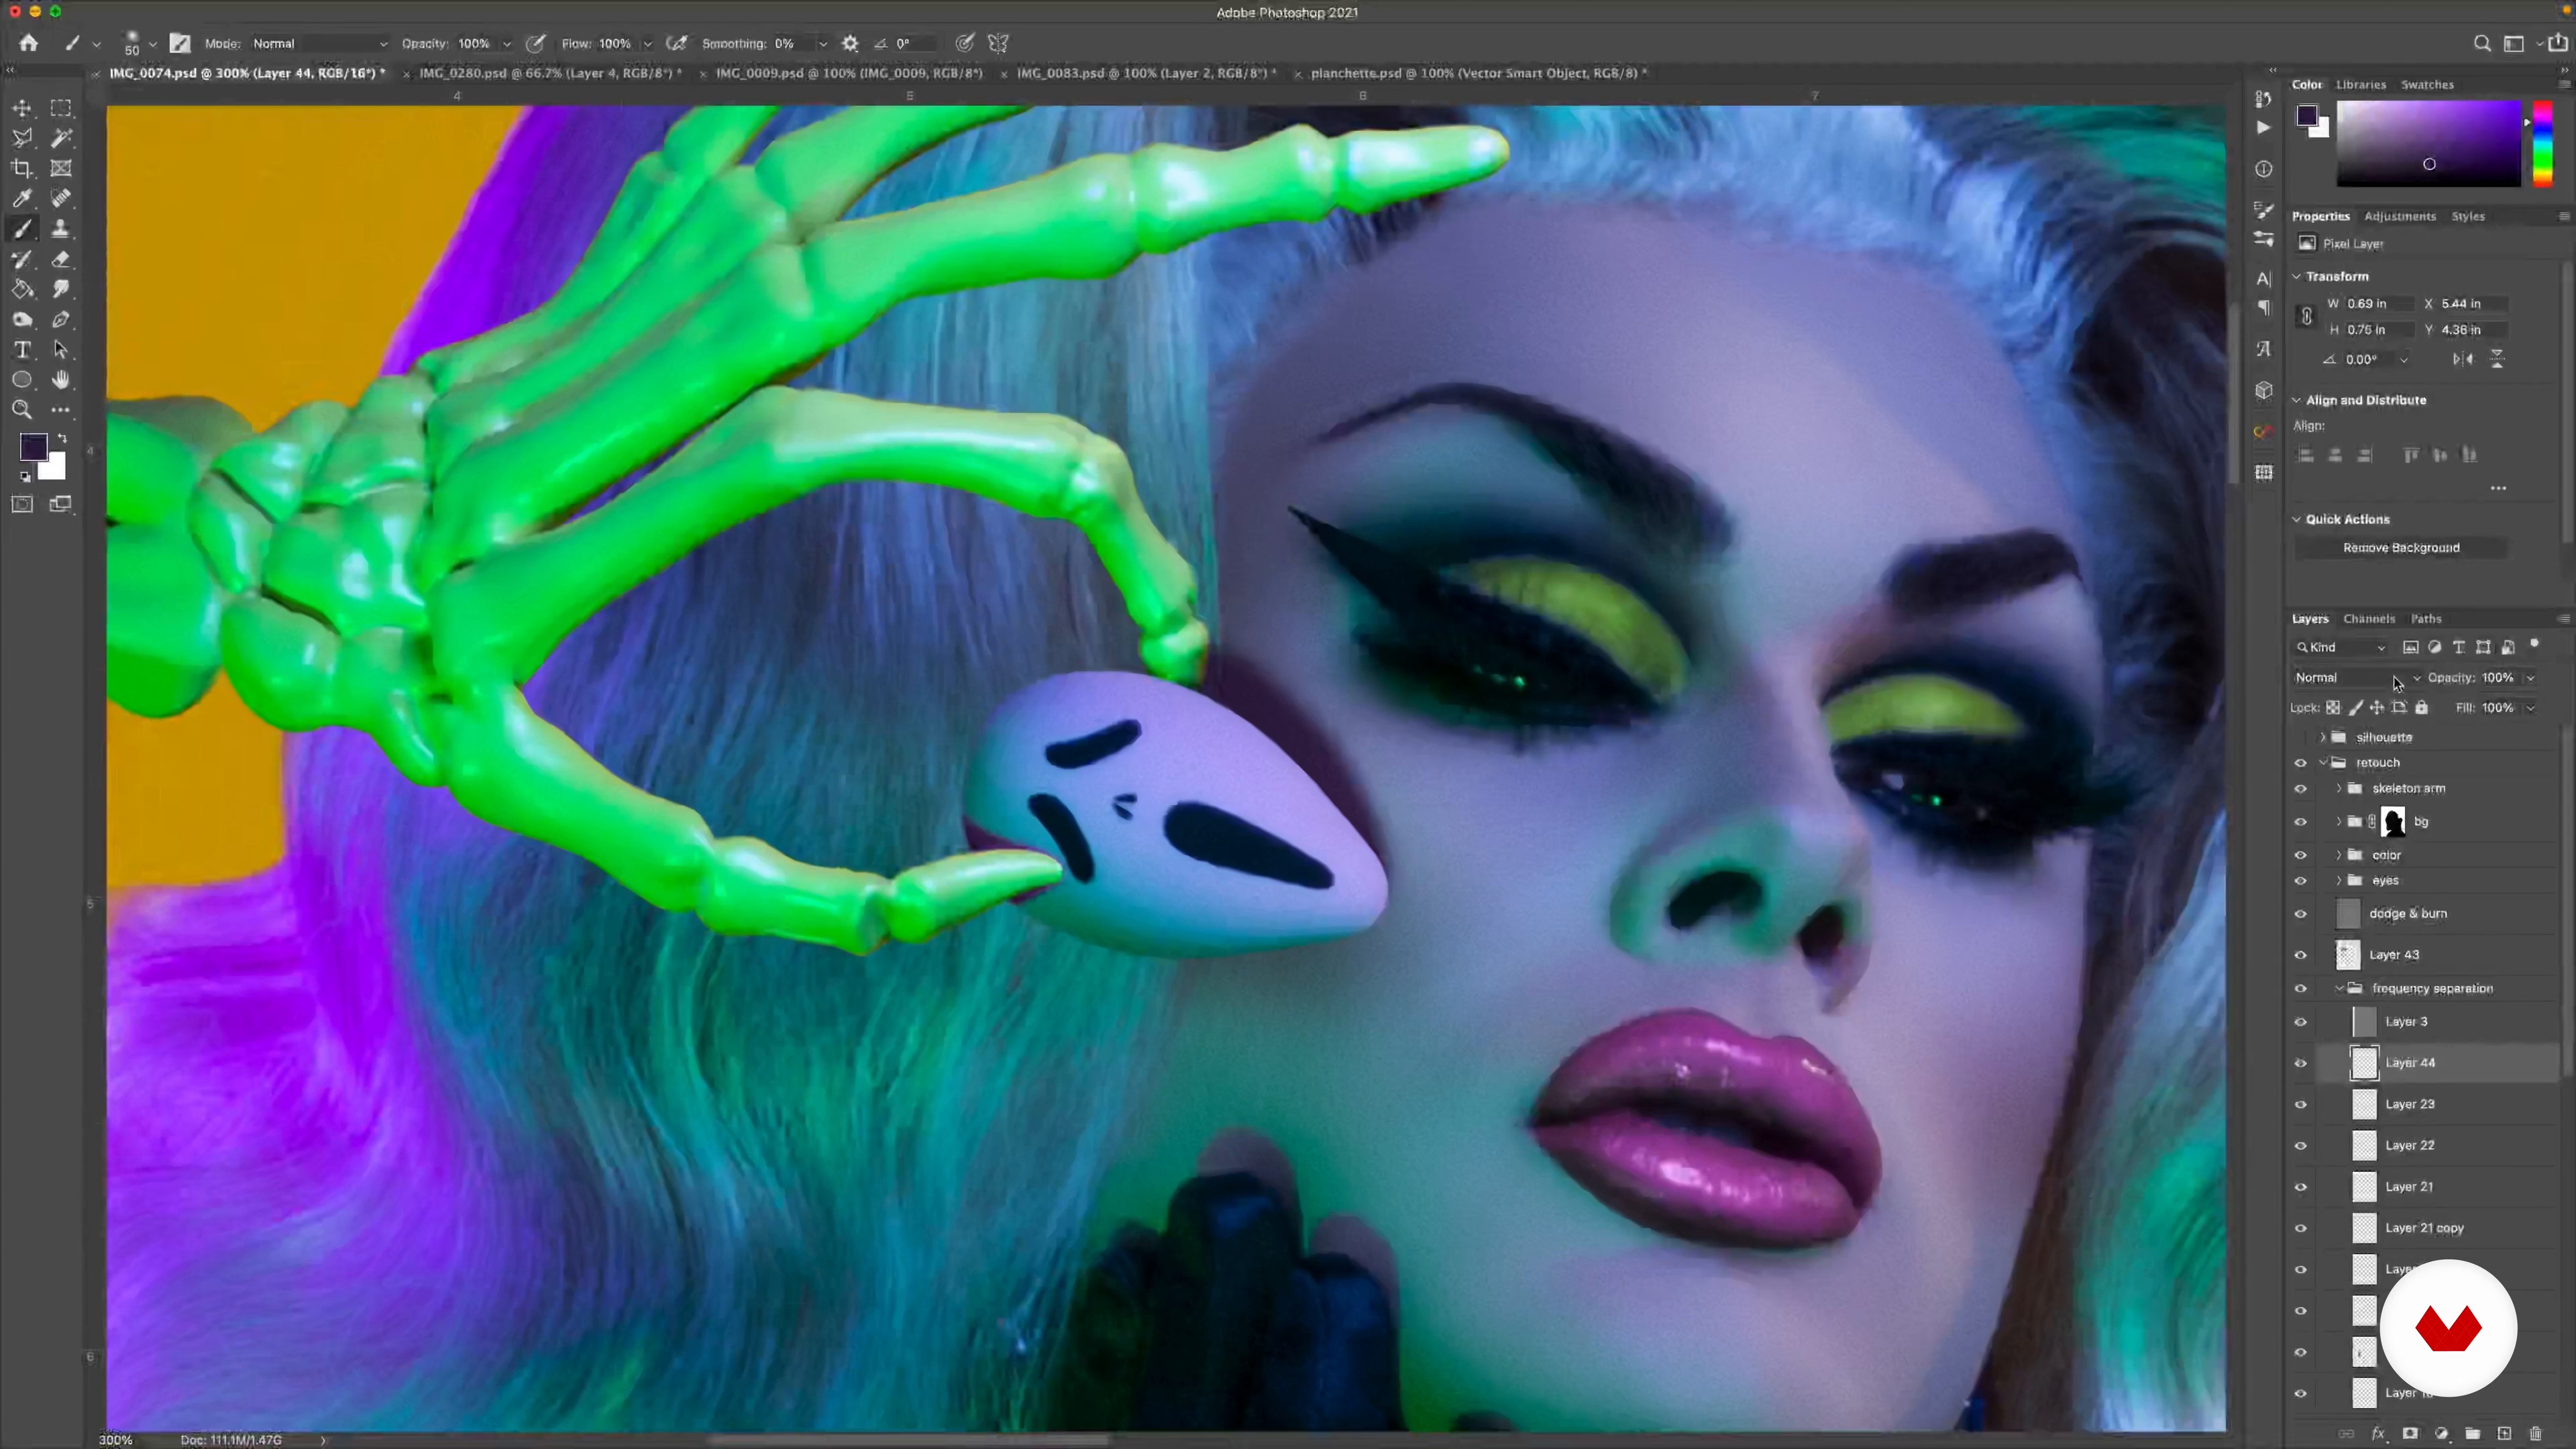Collapse the Transform section
The height and width of the screenshot is (1449, 2576).
(2297, 276)
